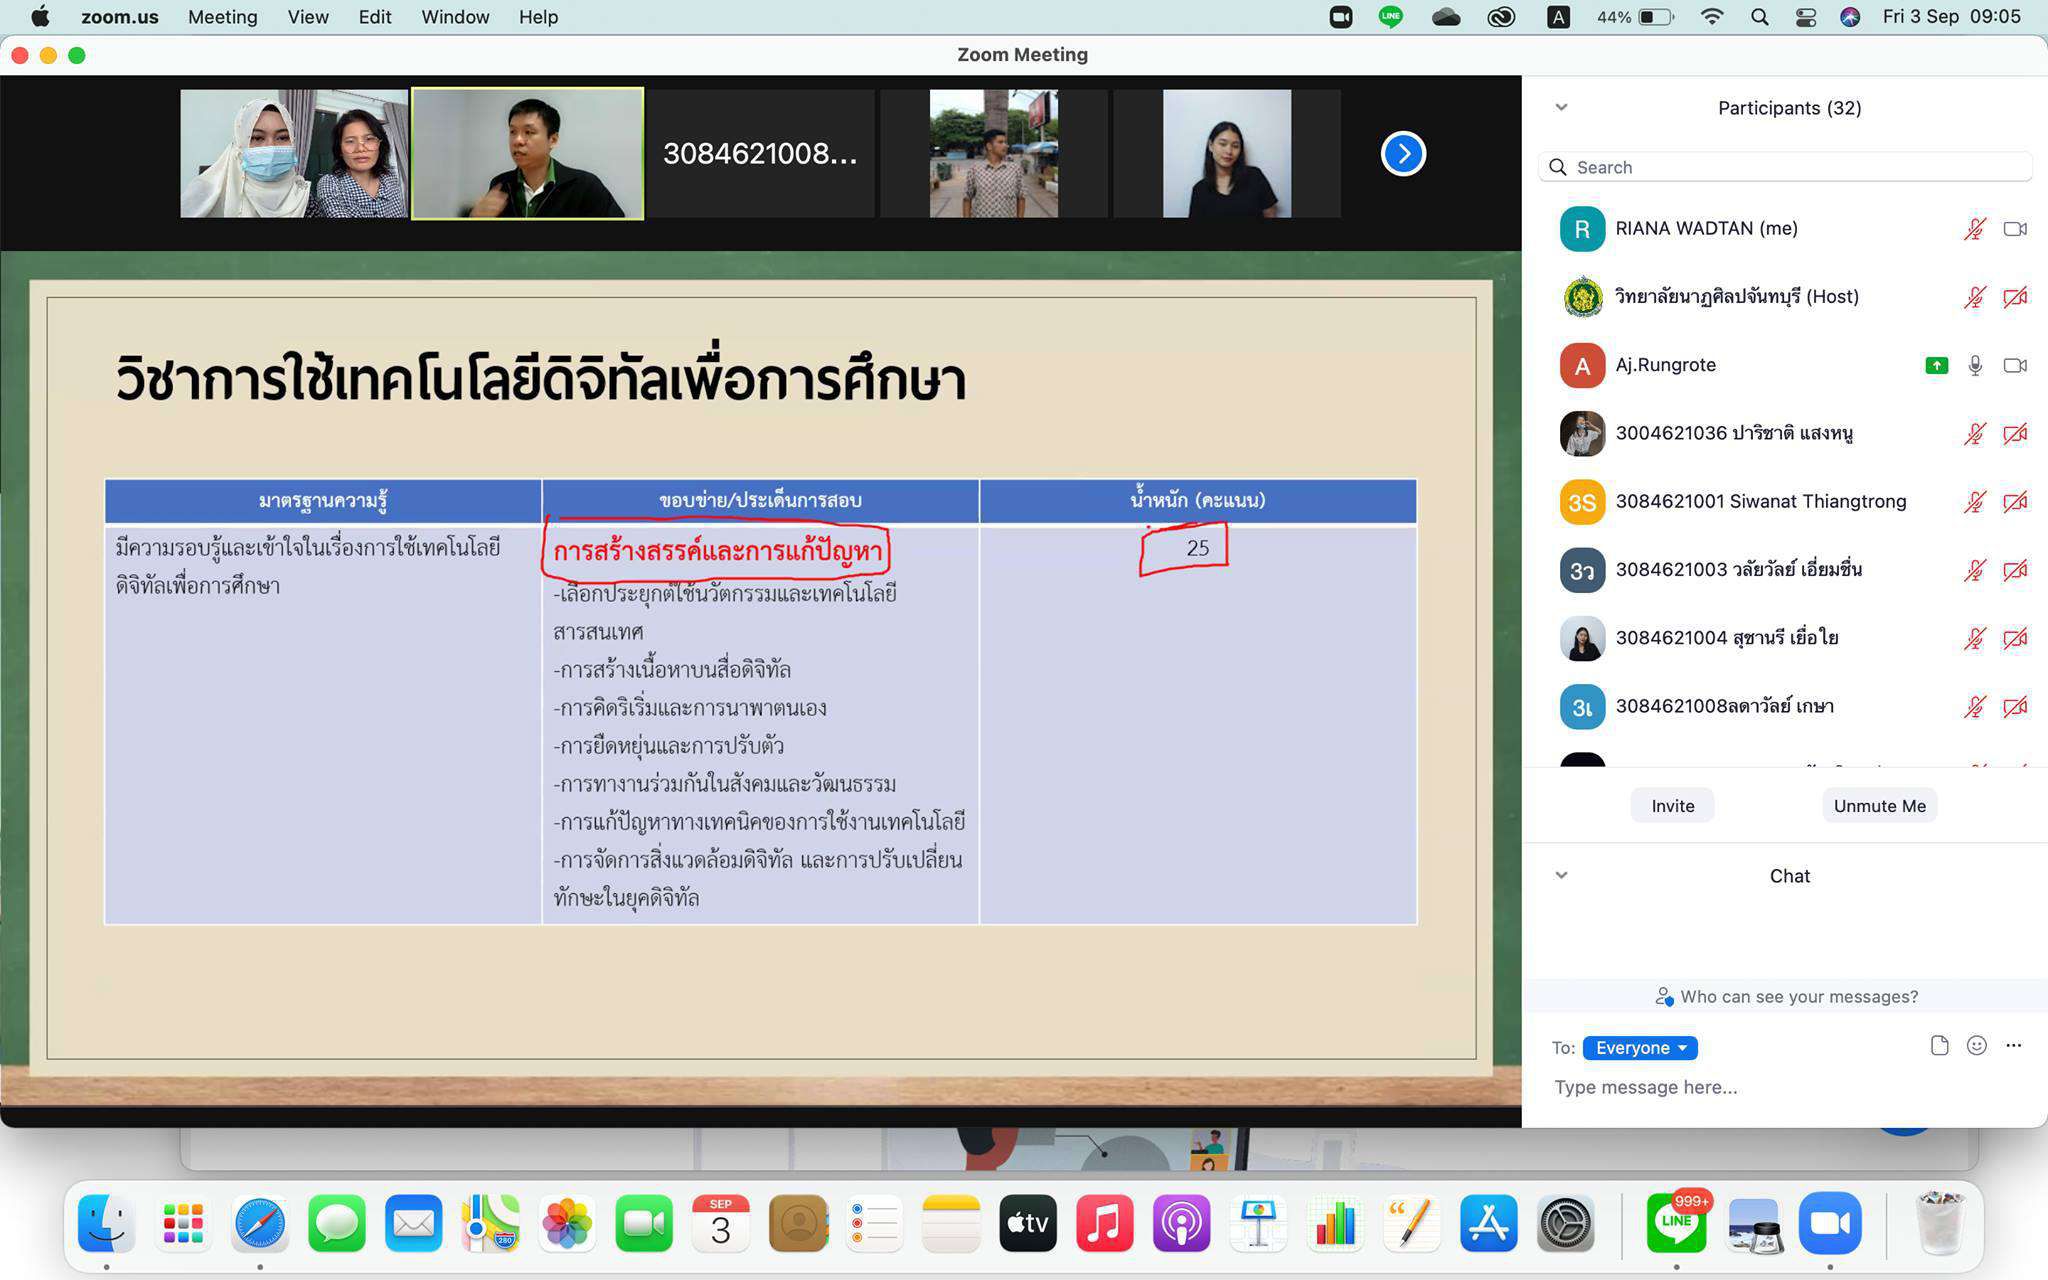Click the next video thumbnails arrow
The image size is (2048, 1280).
click(x=1403, y=153)
